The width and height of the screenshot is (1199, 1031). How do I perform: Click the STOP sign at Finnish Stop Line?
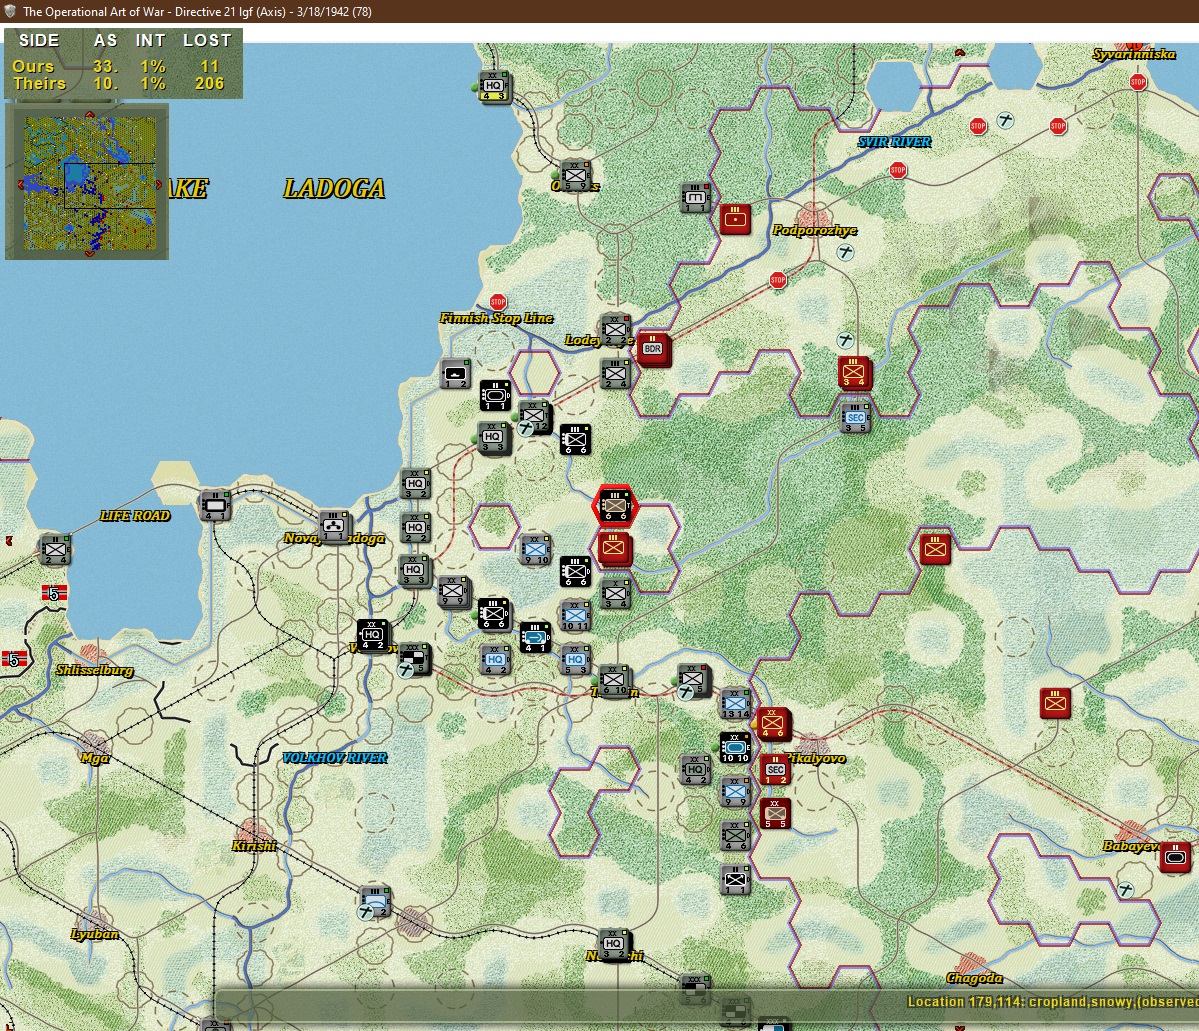(x=498, y=302)
